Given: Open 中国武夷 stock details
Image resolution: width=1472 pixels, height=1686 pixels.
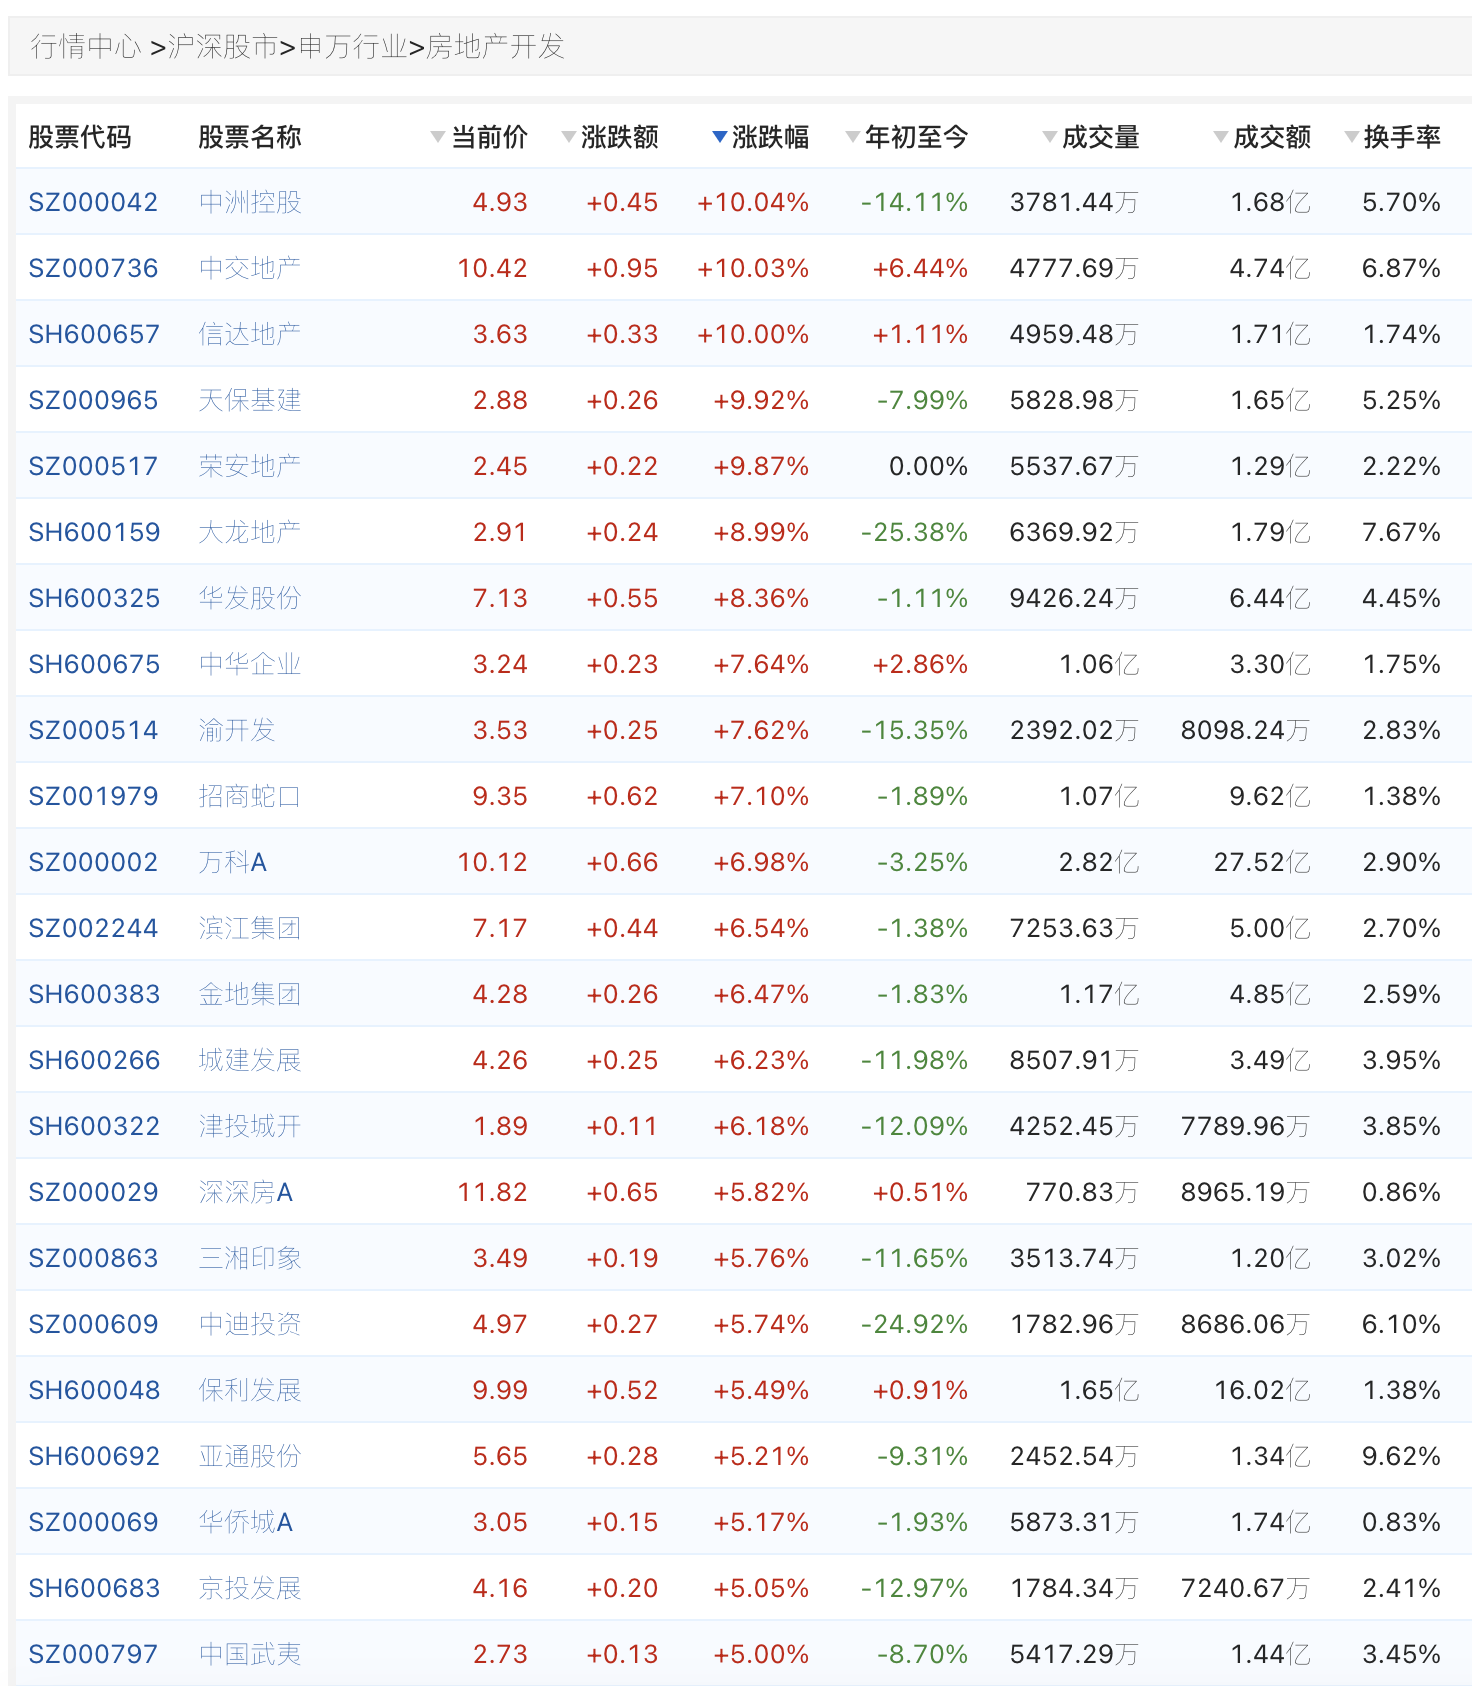Looking at the screenshot, I should [250, 1654].
